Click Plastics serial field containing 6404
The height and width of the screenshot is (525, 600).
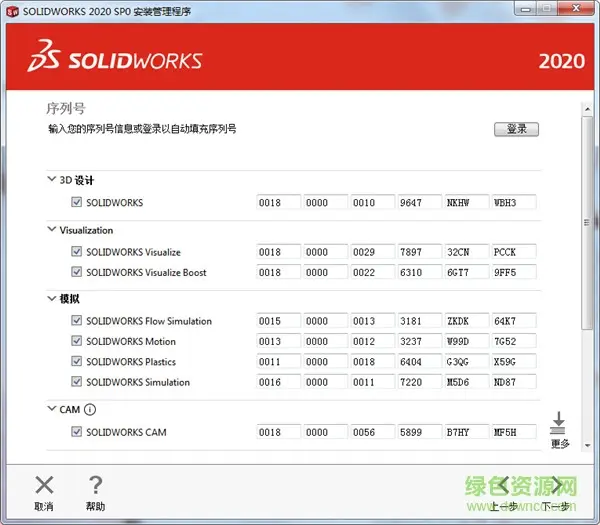pyautogui.click(x=419, y=361)
